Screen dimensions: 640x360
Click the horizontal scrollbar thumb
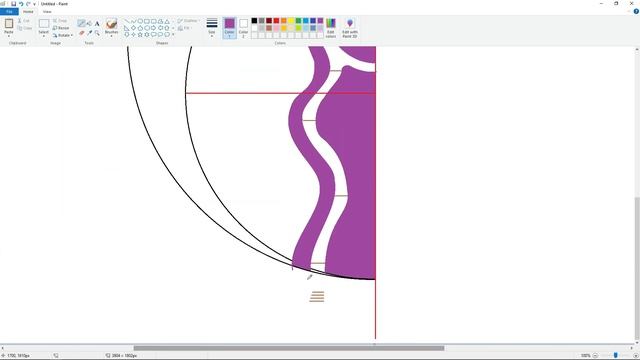point(289,348)
